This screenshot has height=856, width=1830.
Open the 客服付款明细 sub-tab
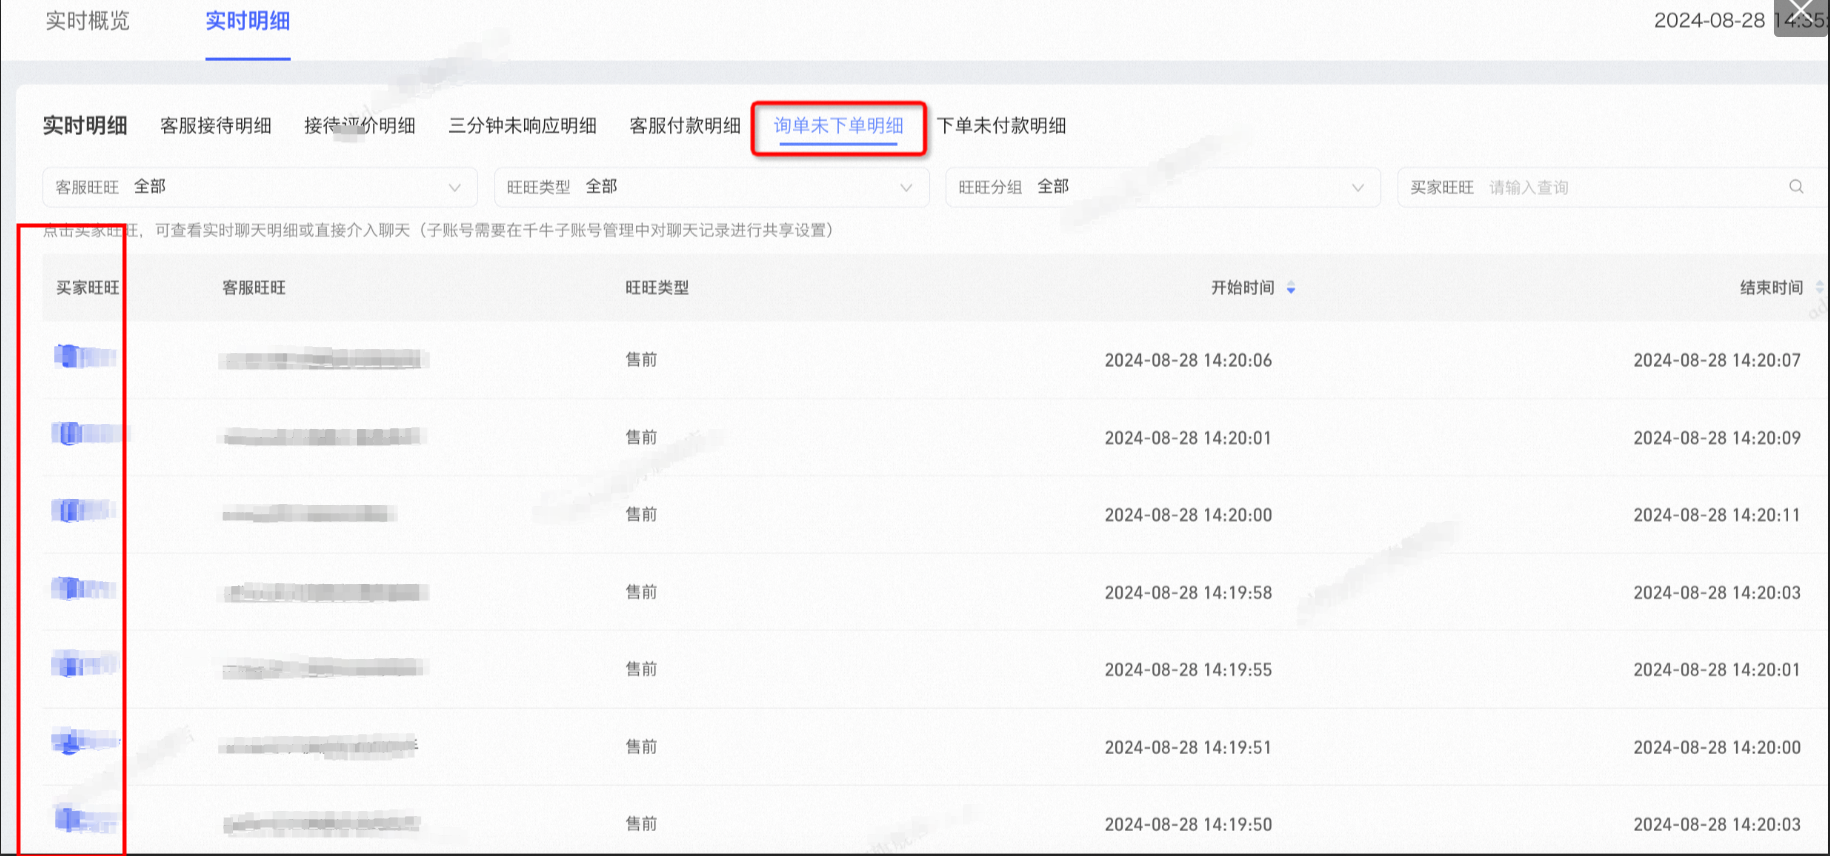click(685, 126)
